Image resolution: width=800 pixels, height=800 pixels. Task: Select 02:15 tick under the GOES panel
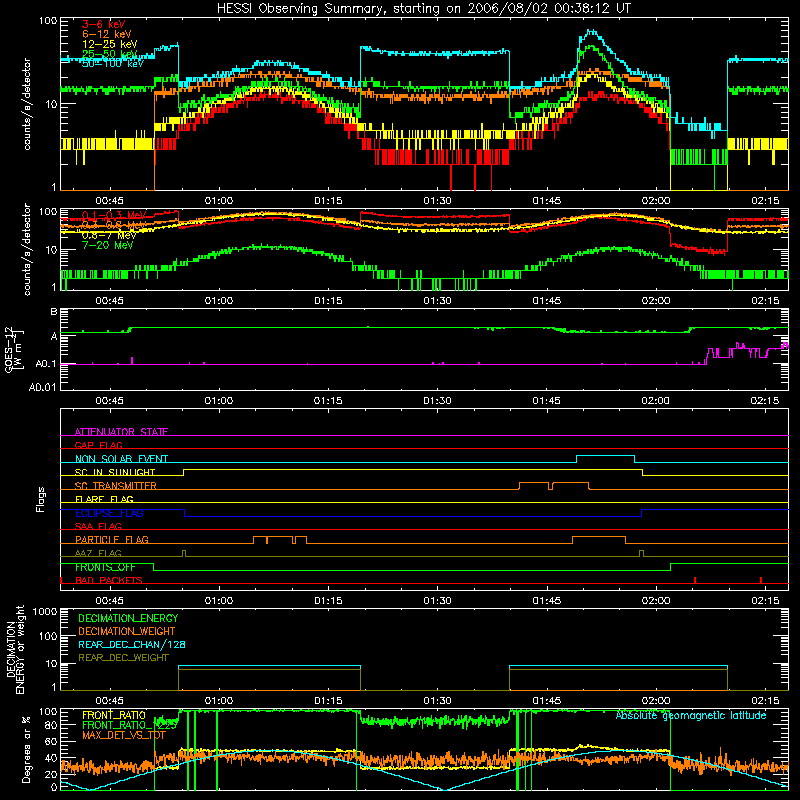pos(765,401)
